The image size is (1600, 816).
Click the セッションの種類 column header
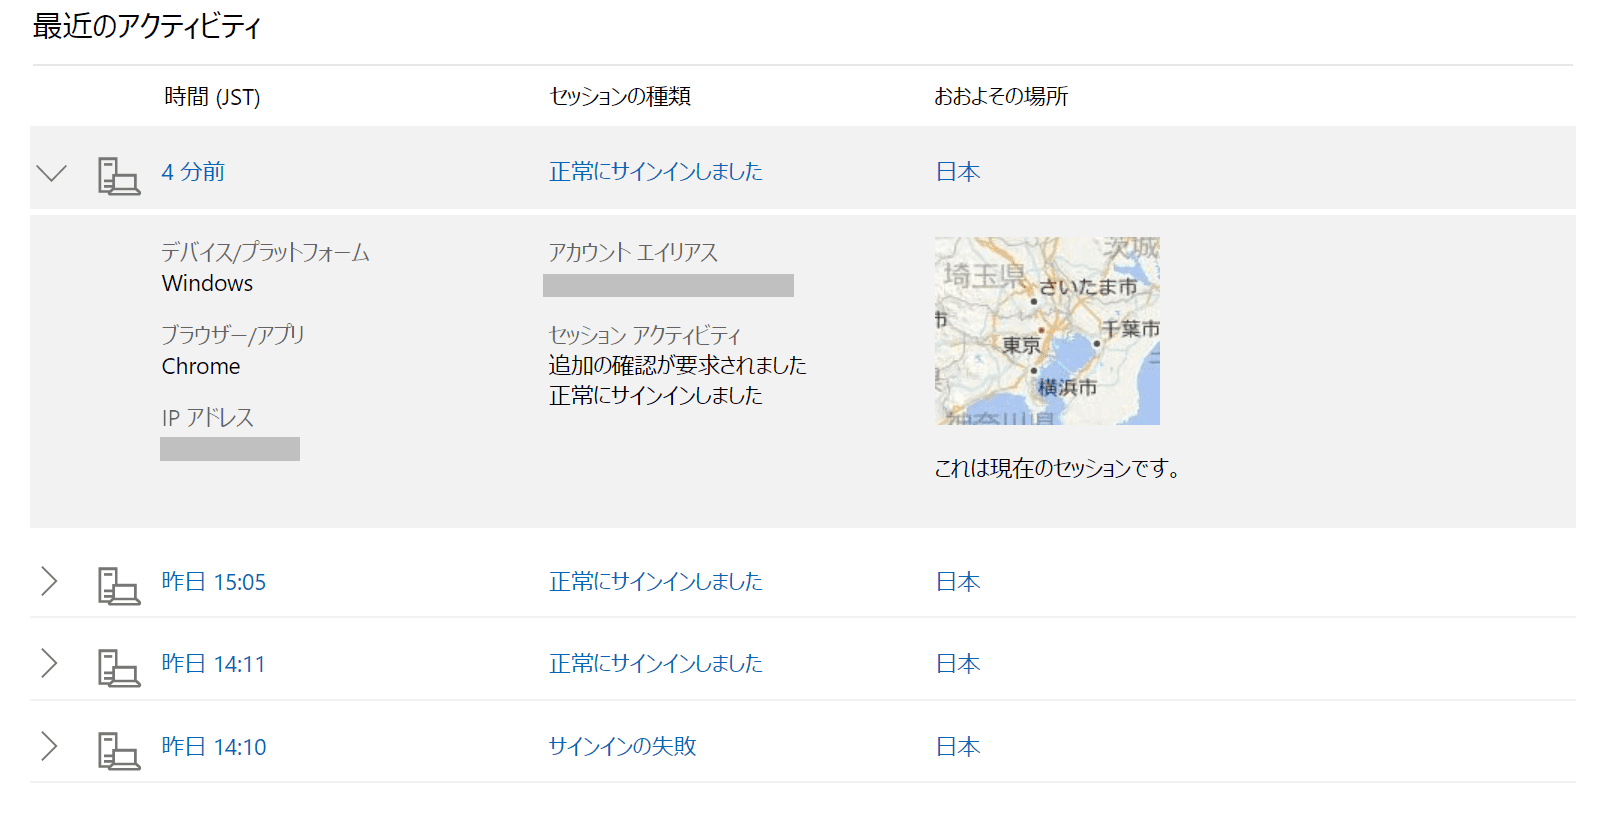point(620,97)
